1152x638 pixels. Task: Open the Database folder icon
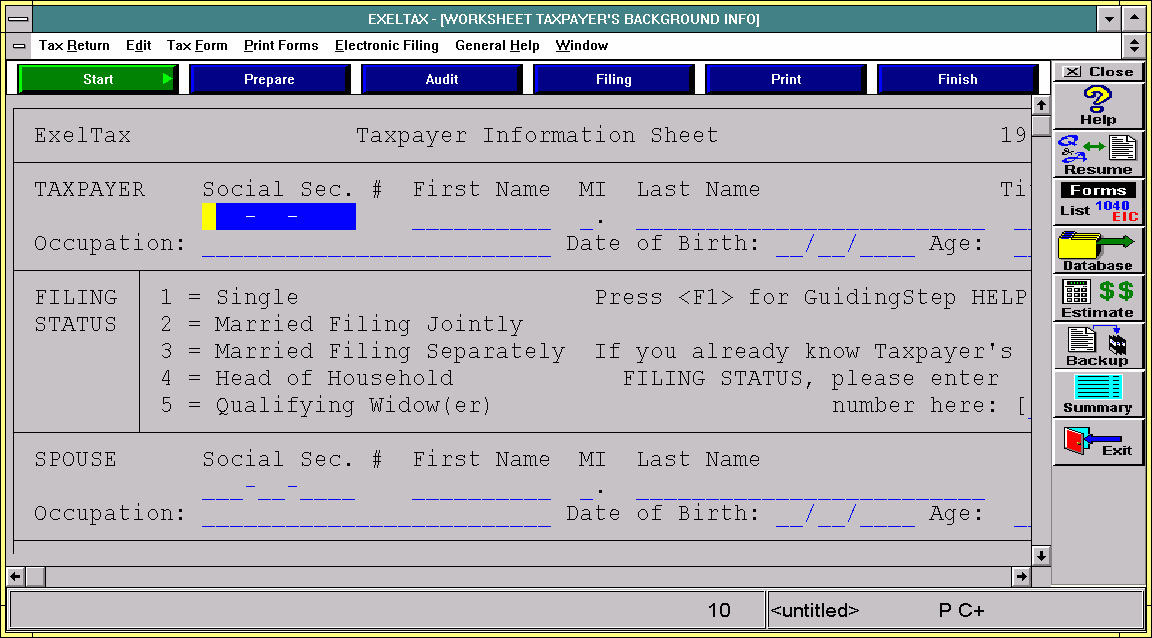tap(1098, 250)
